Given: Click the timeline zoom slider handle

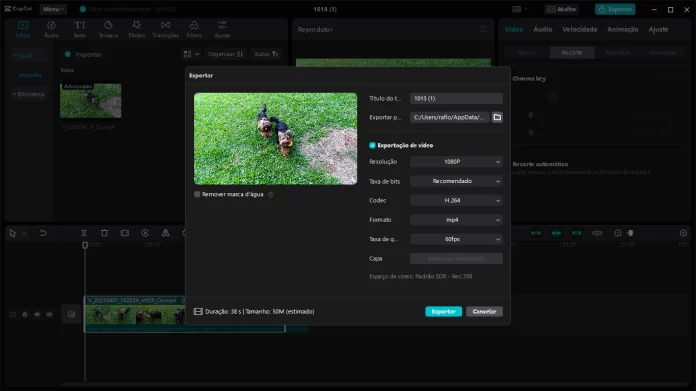Looking at the screenshot, I should 630,233.
